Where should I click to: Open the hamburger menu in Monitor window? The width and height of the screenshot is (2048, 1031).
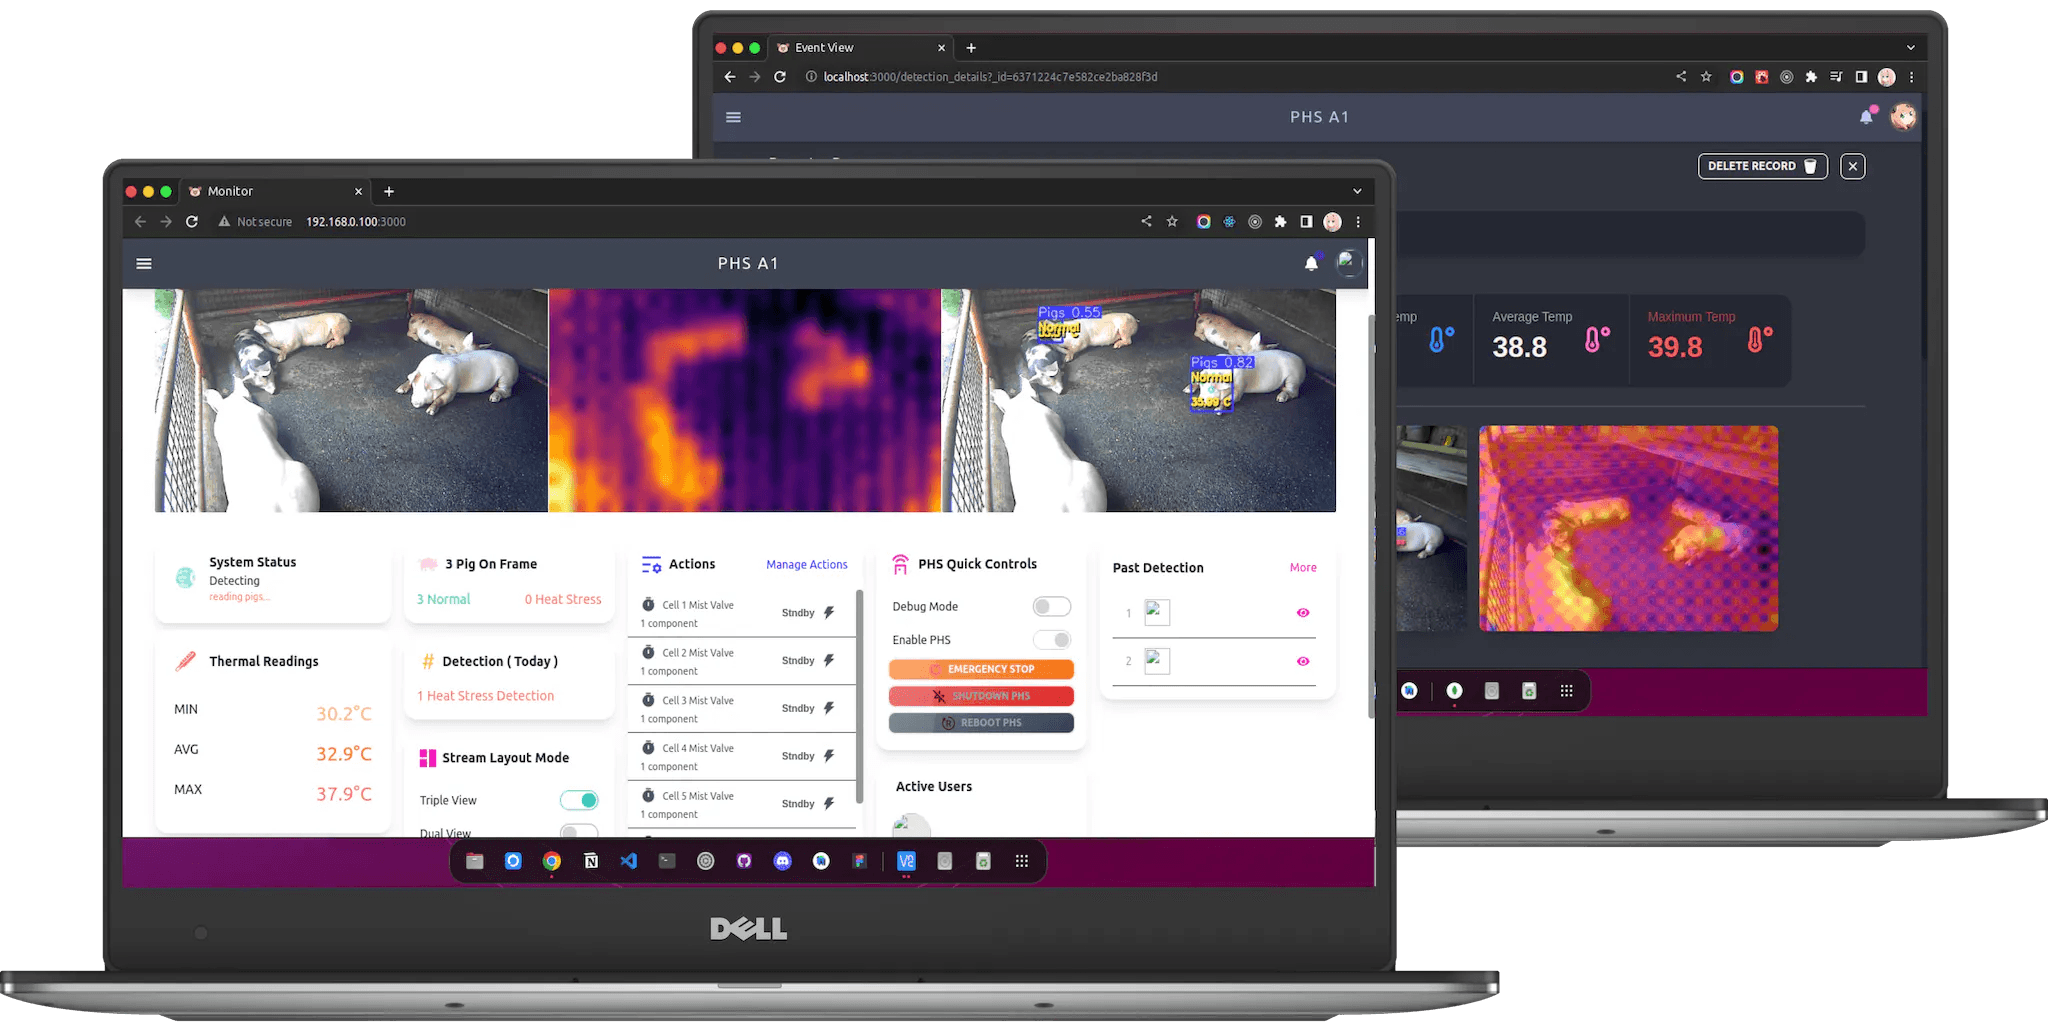144,264
